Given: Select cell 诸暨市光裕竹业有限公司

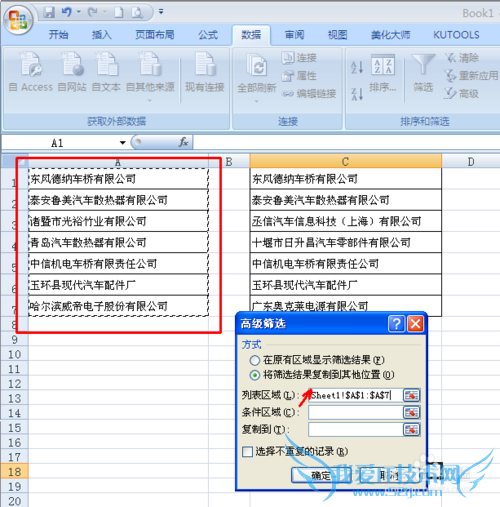Looking at the screenshot, I should 119,221.
